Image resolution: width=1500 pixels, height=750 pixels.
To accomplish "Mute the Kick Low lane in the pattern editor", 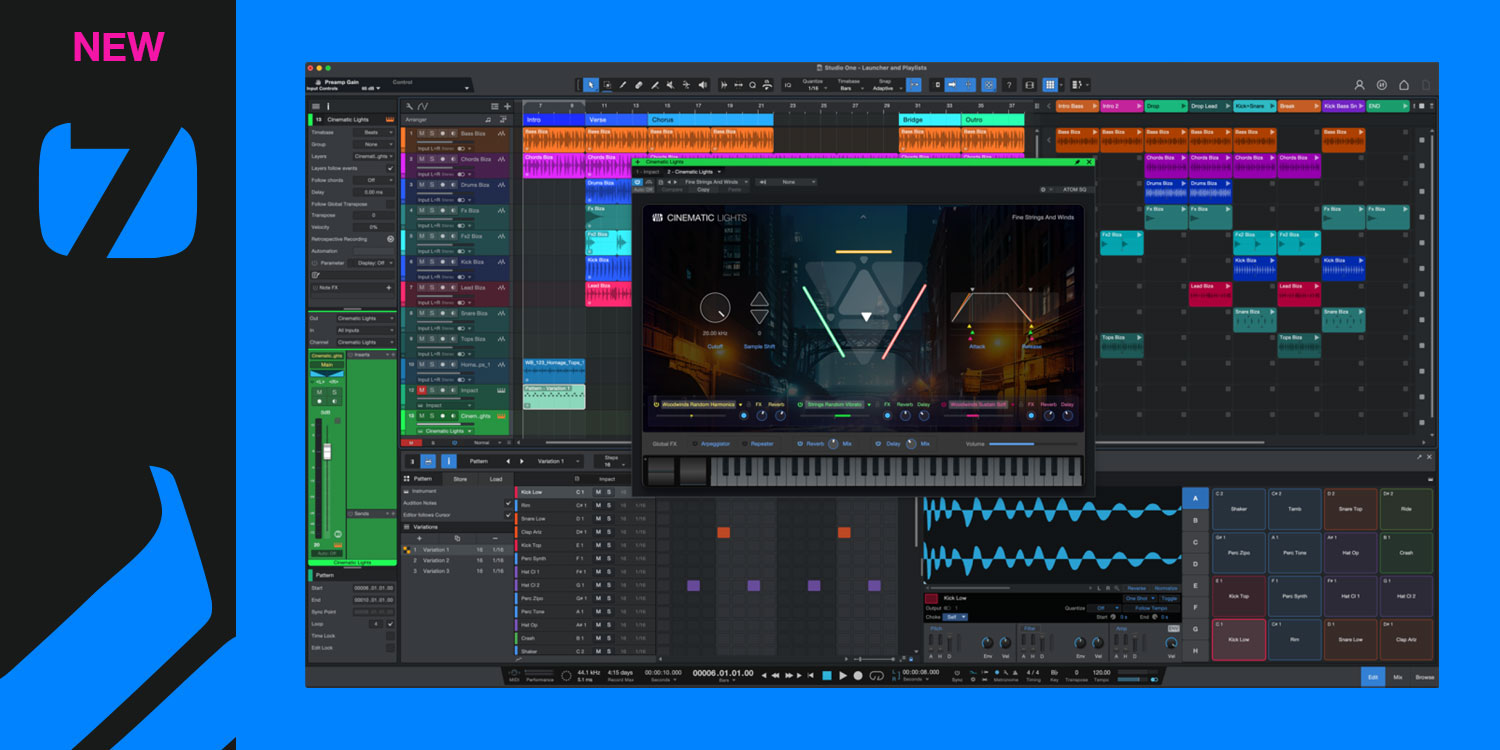I will 598,492.
